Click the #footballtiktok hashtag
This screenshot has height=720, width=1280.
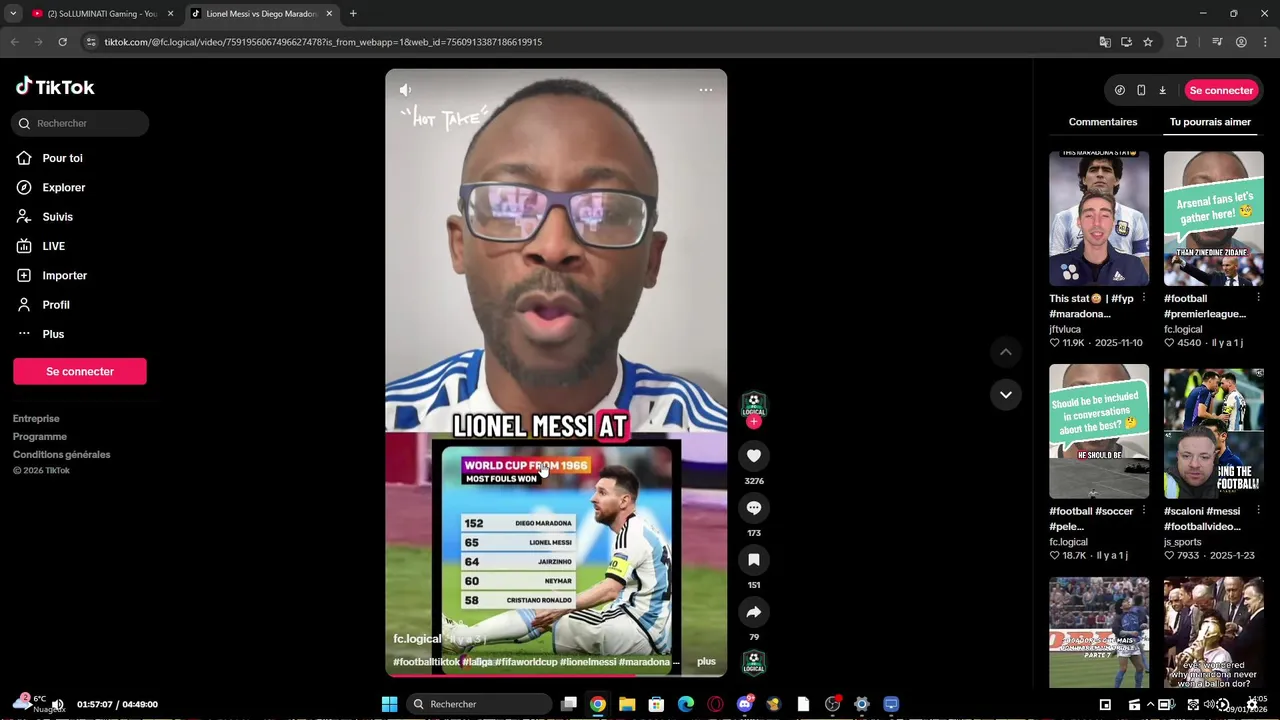tap(427, 662)
